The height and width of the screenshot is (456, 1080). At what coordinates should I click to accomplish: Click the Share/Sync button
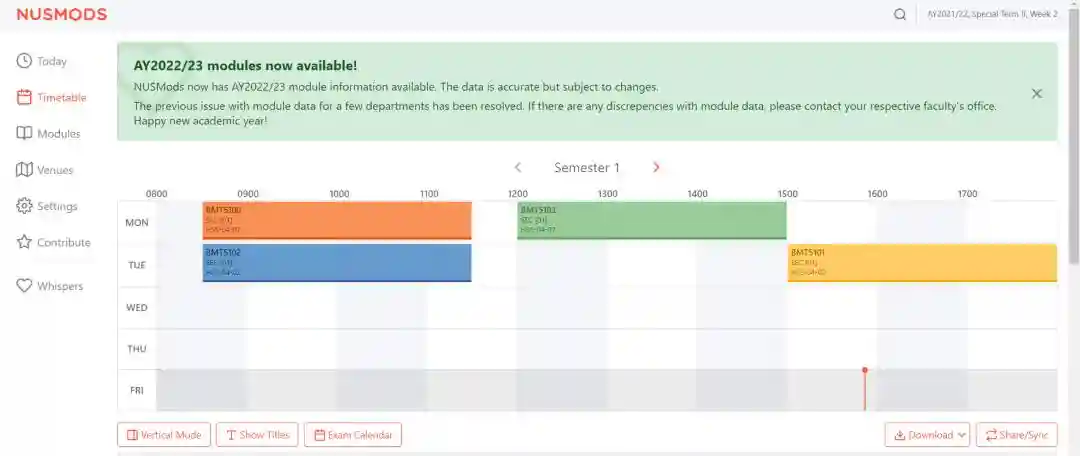1016,435
